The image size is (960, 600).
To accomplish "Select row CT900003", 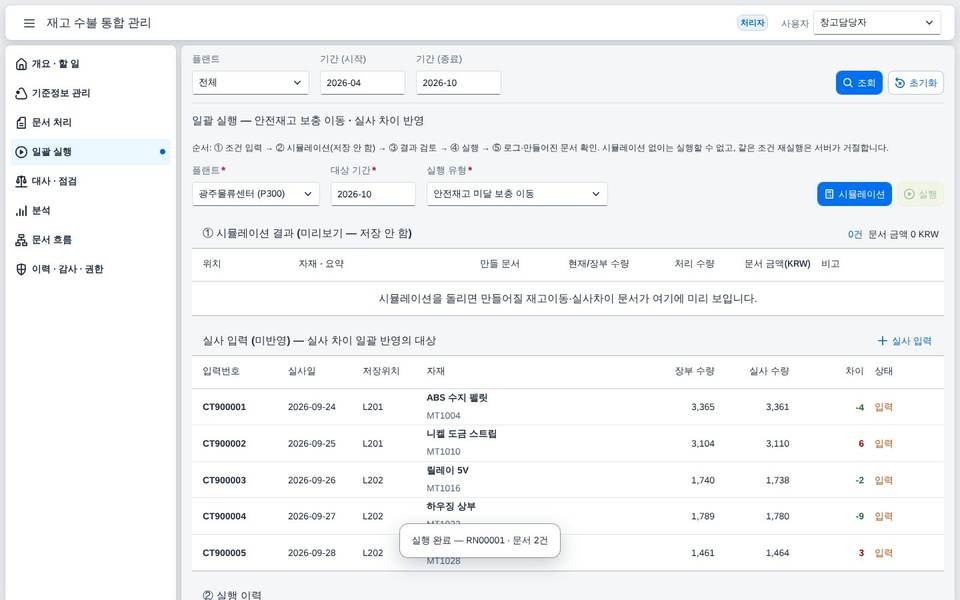I will [x=568, y=480].
